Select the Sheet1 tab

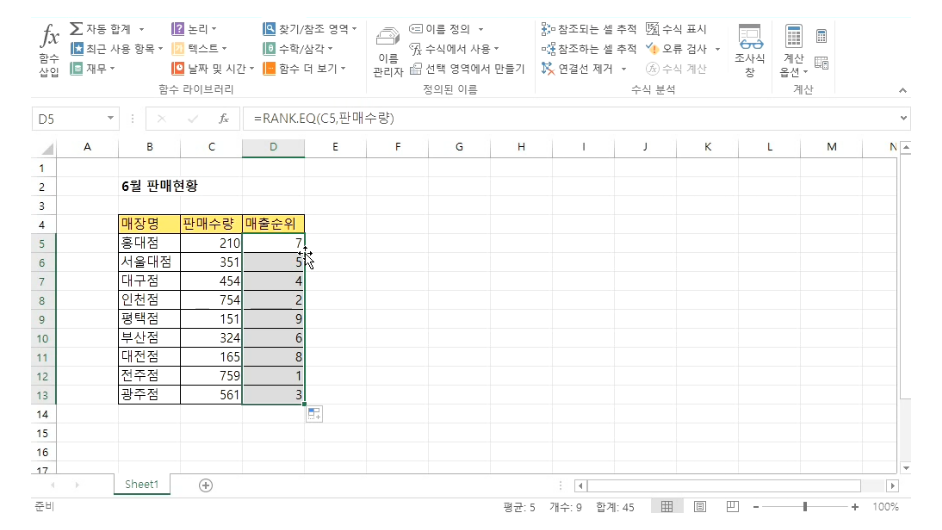point(140,485)
